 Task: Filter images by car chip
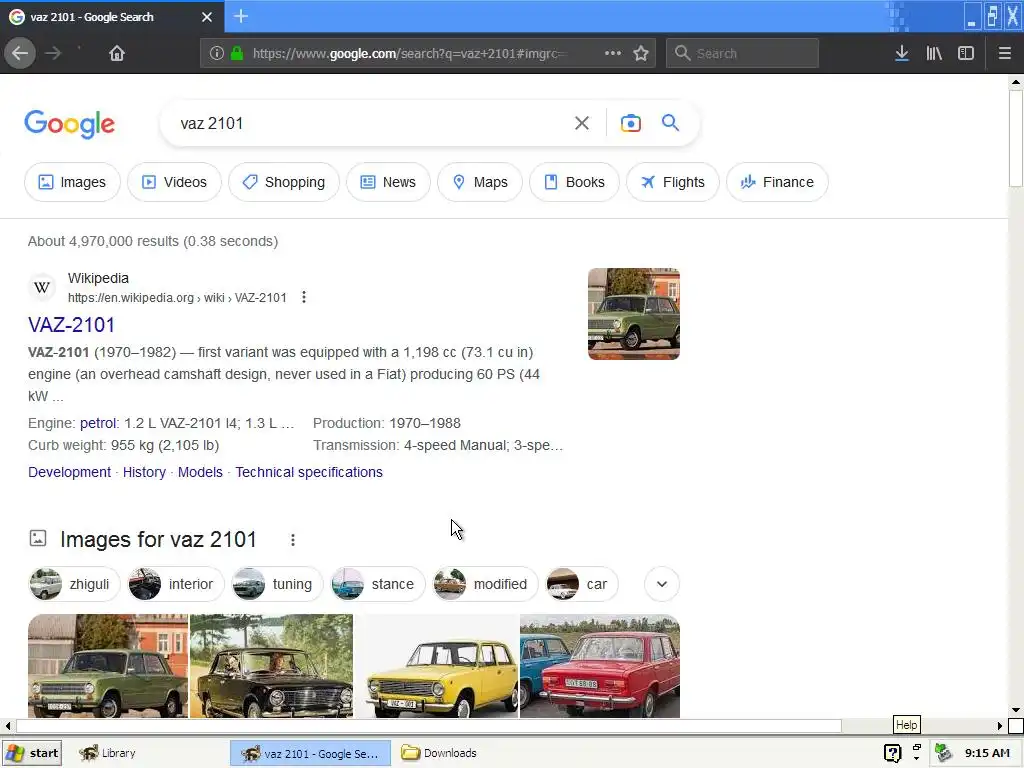click(x=581, y=584)
